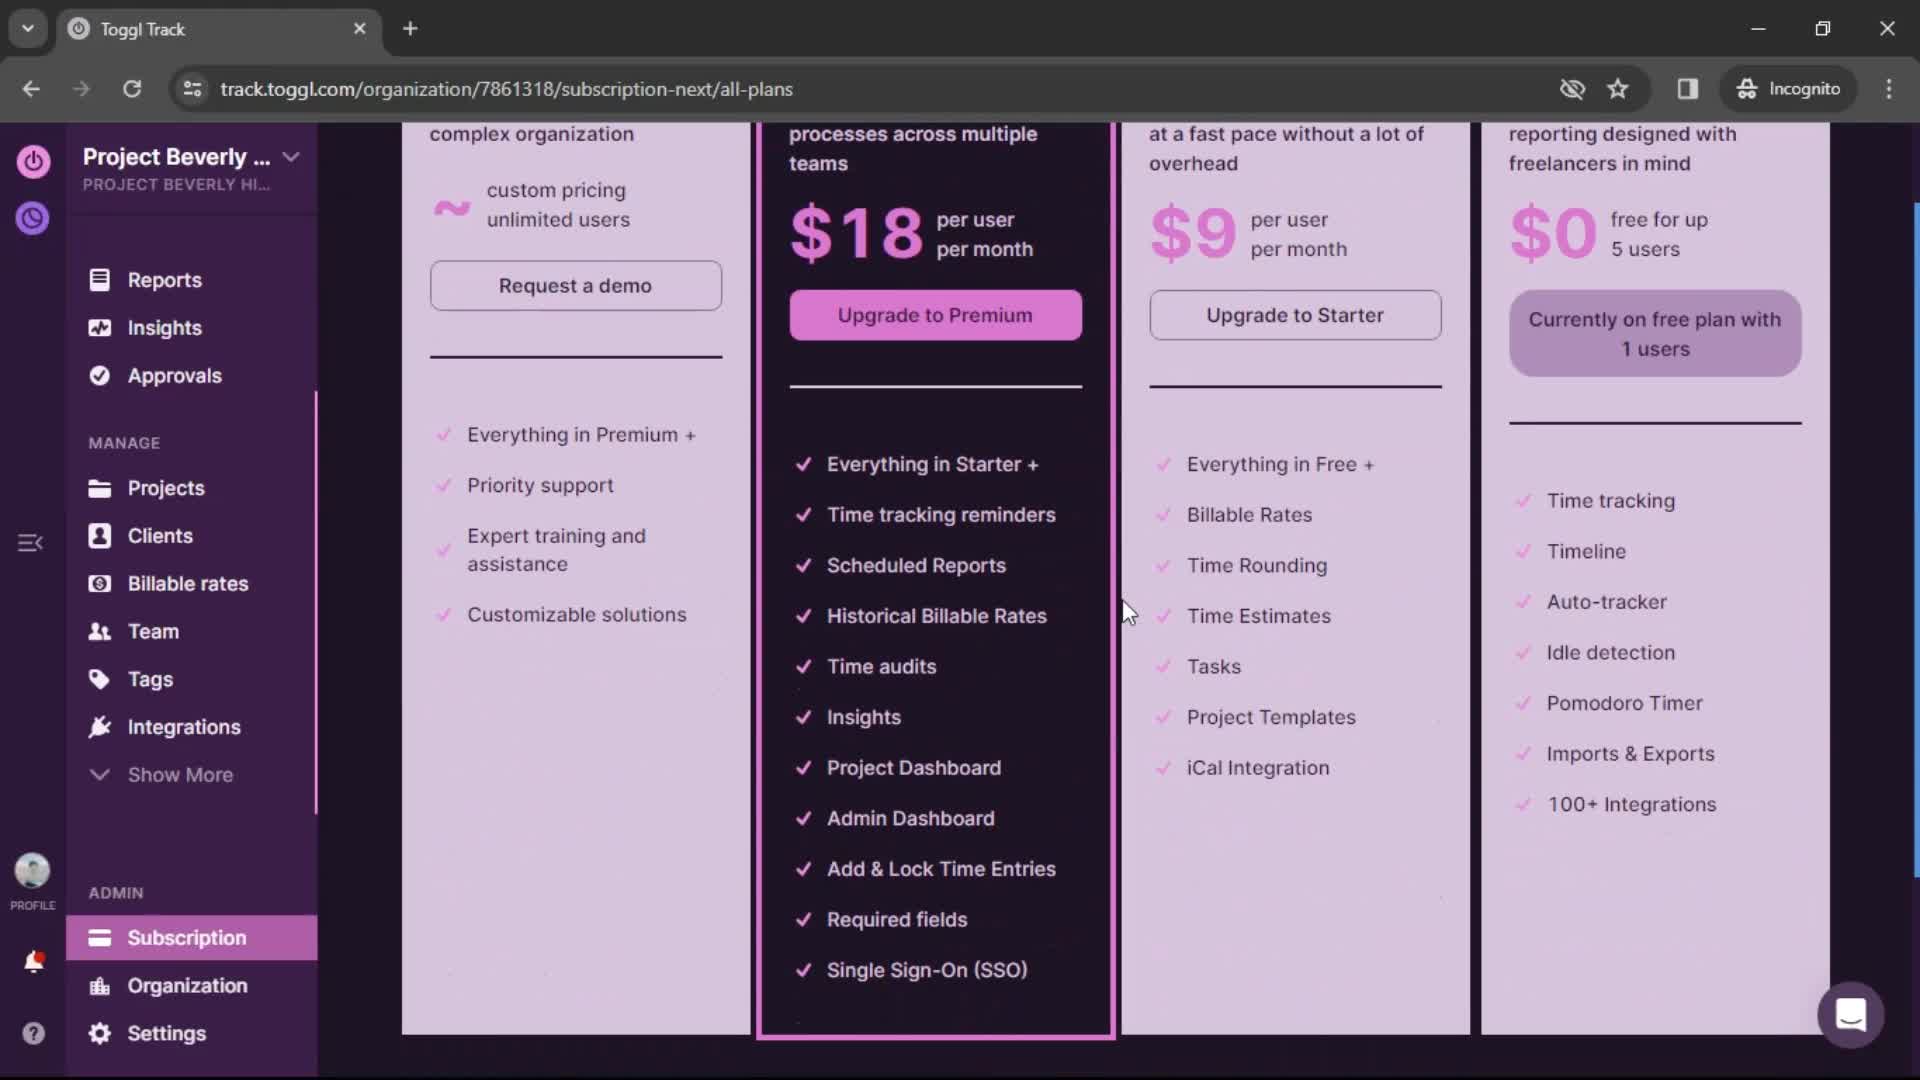The width and height of the screenshot is (1920, 1080).
Task: Open Subscription admin page
Action: (x=186, y=938)
